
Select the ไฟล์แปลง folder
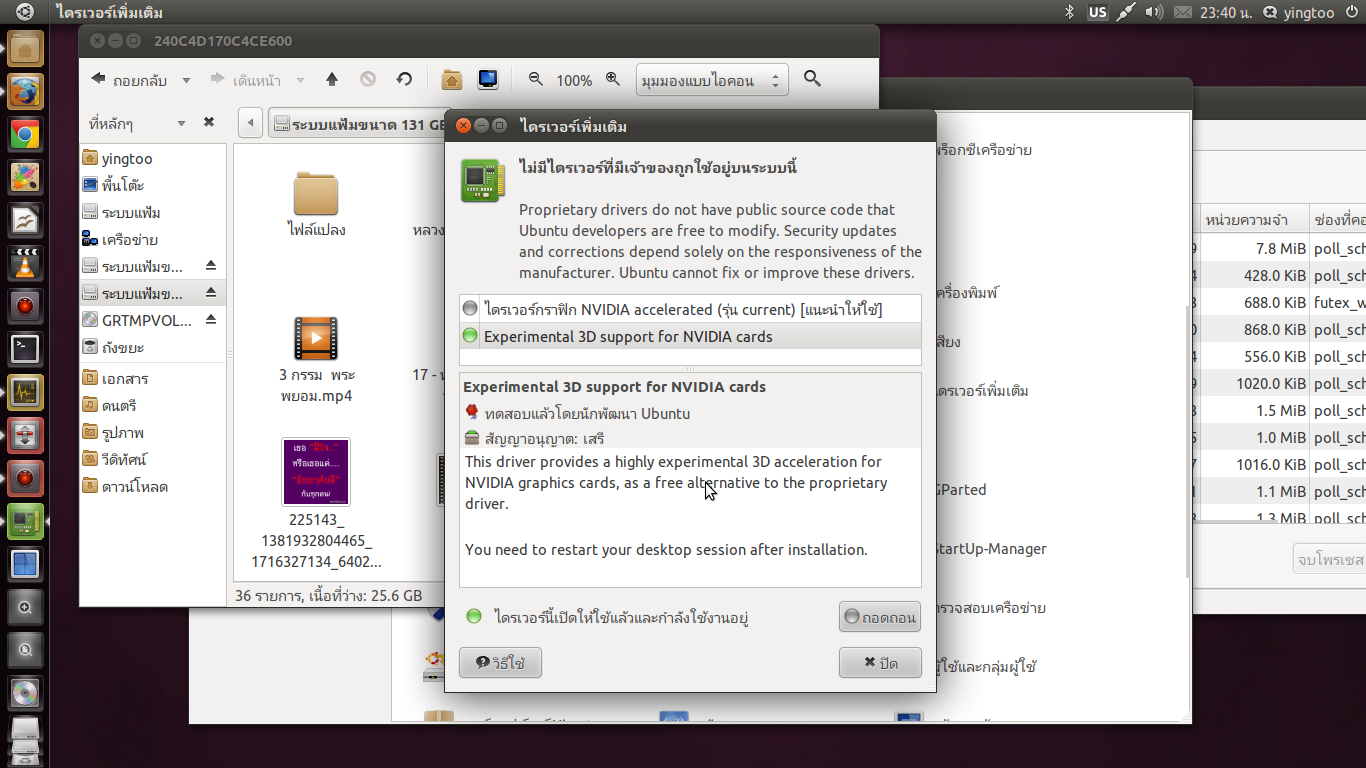pos(316,204)
